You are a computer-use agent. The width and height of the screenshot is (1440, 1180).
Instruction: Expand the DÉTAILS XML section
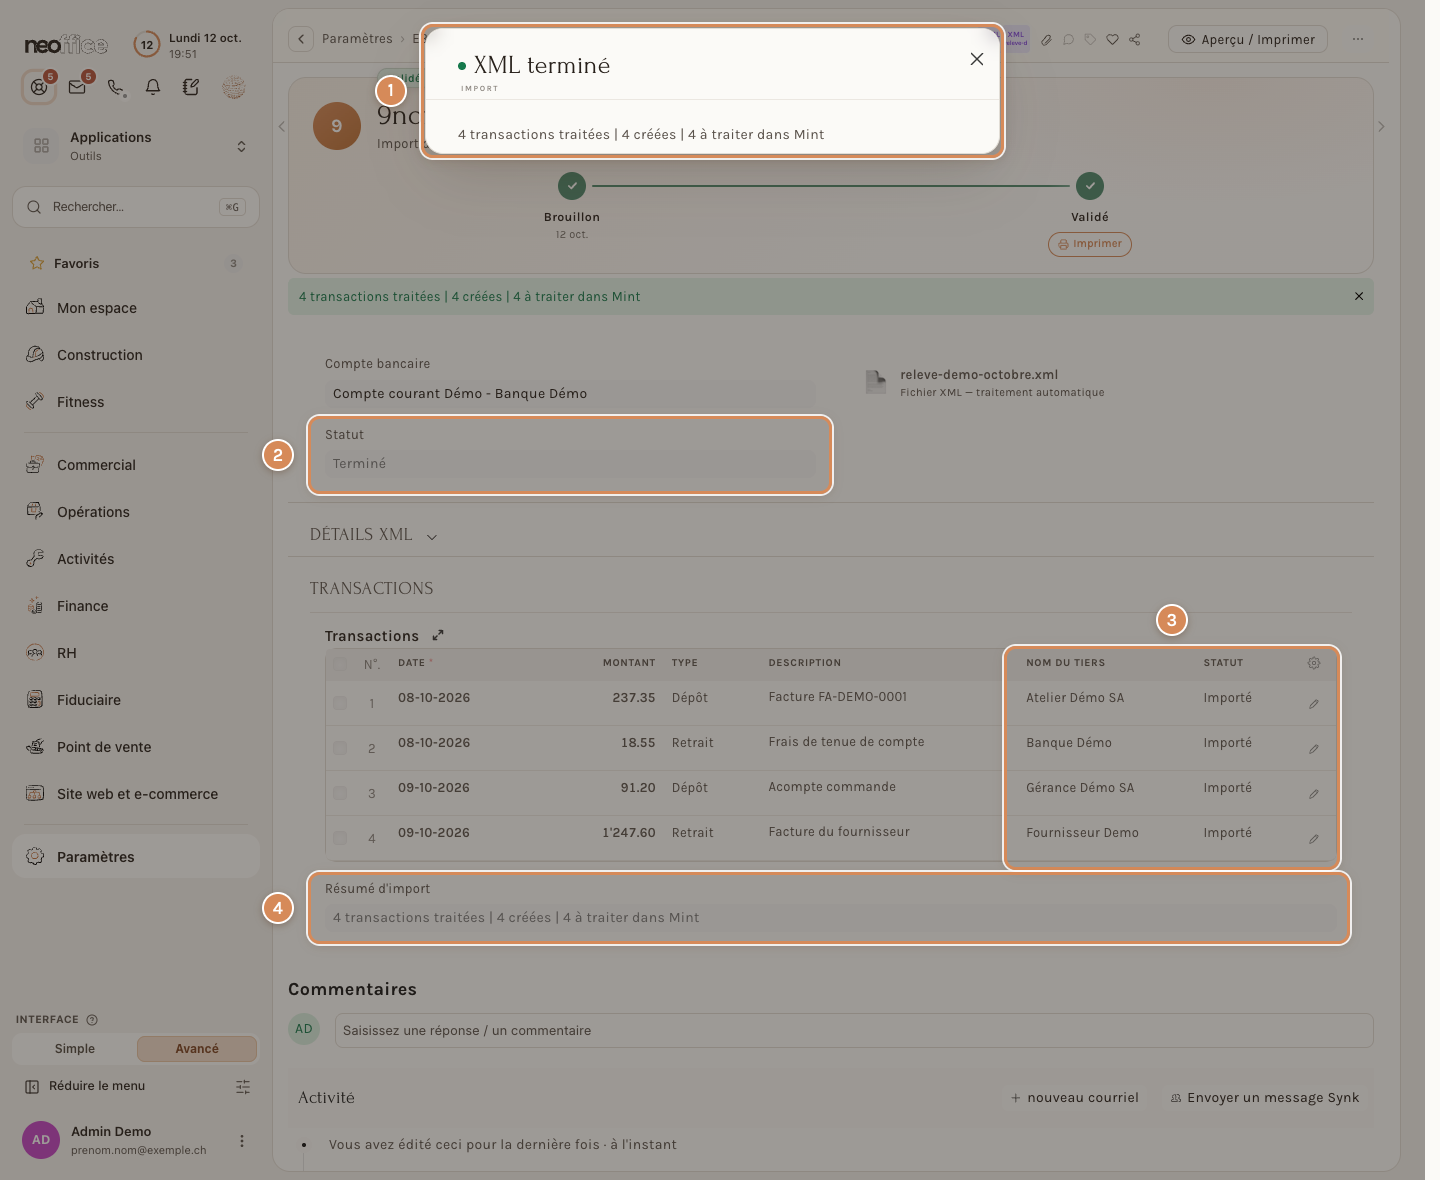373,535
